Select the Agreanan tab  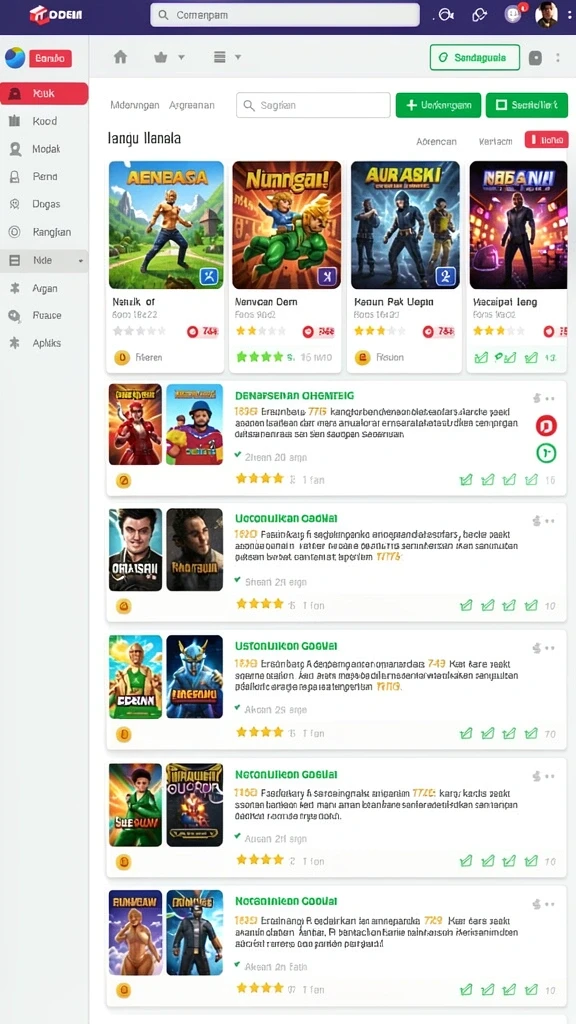[x=191, y=105]
